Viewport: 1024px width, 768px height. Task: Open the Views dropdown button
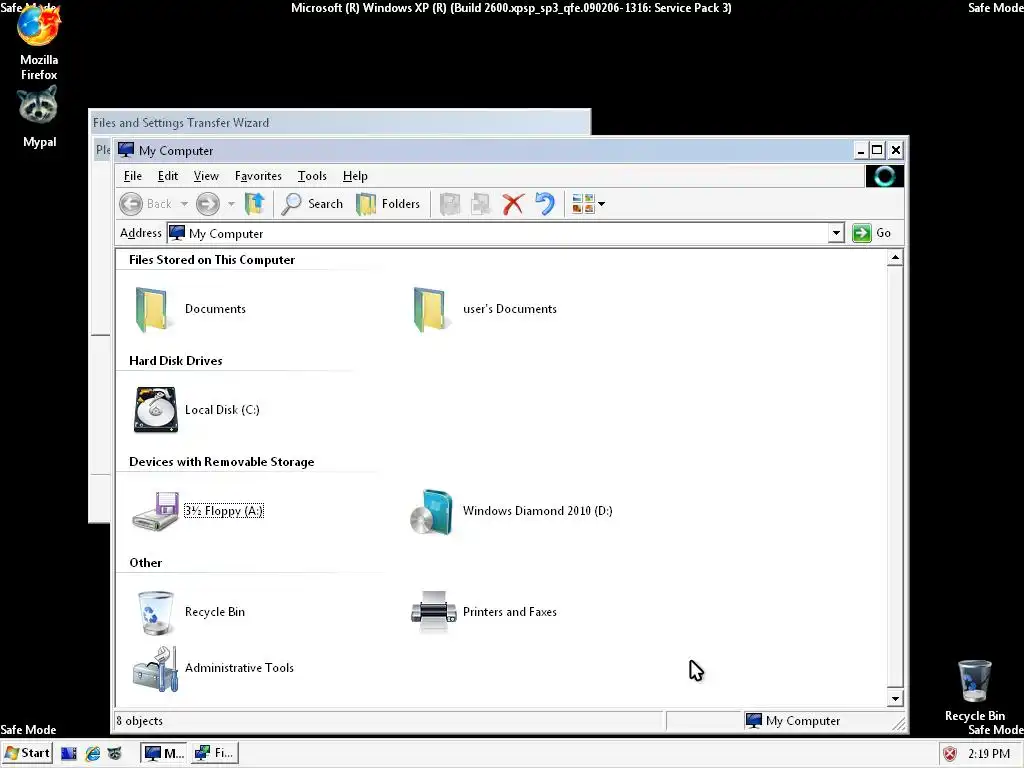(588, 204)
